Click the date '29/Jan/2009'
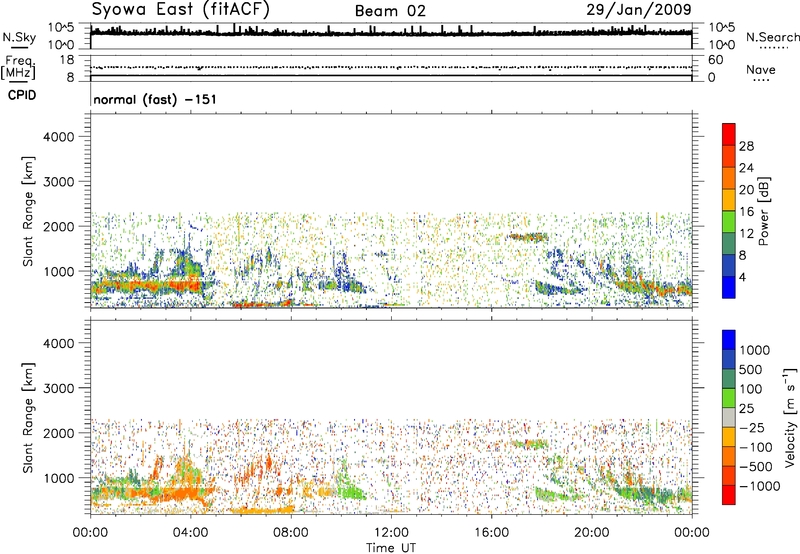 639,10
